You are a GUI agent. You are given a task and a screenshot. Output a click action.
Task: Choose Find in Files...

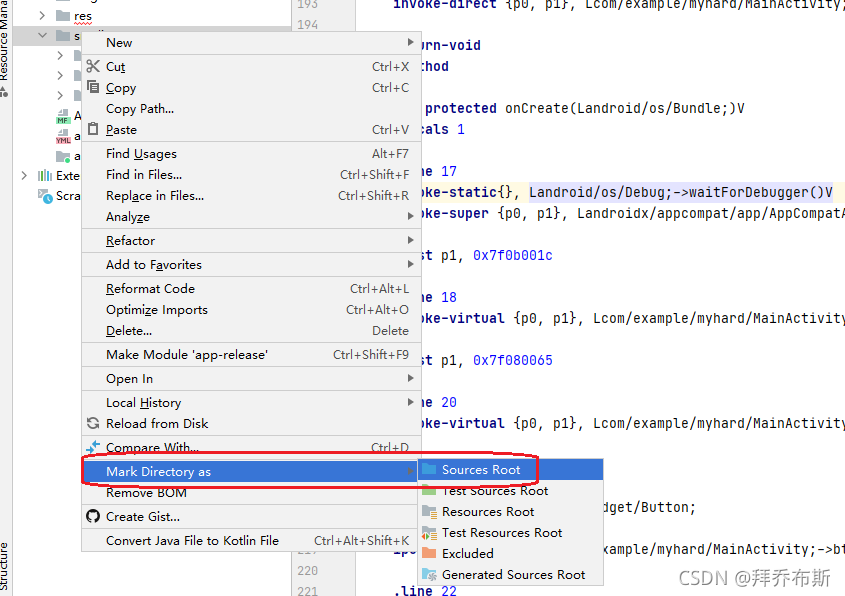pos(251,175)
